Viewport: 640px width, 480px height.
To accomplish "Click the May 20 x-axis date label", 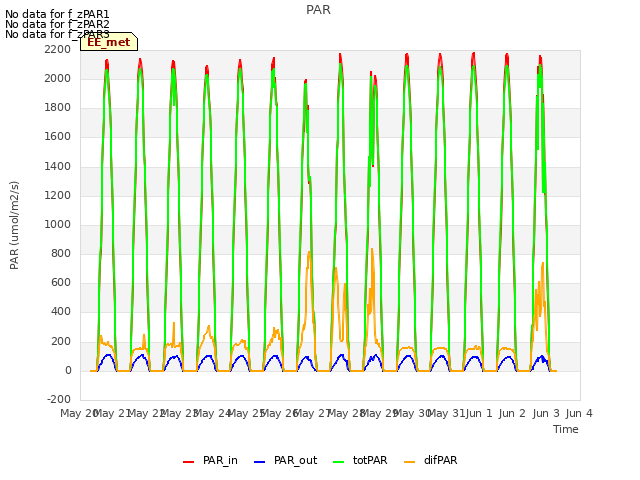I will (x=78, y=413).
